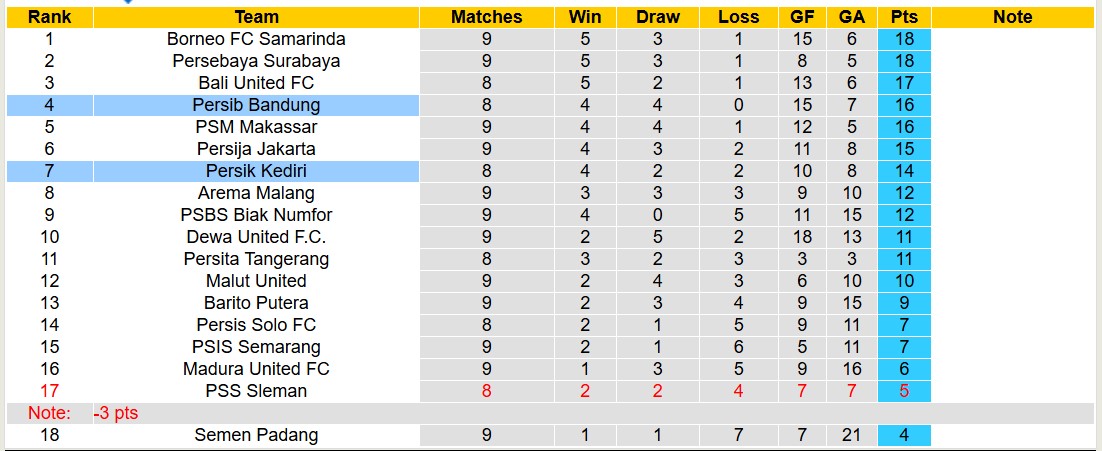Select highlighted Persib Bandung row

[x=256, y=105]
